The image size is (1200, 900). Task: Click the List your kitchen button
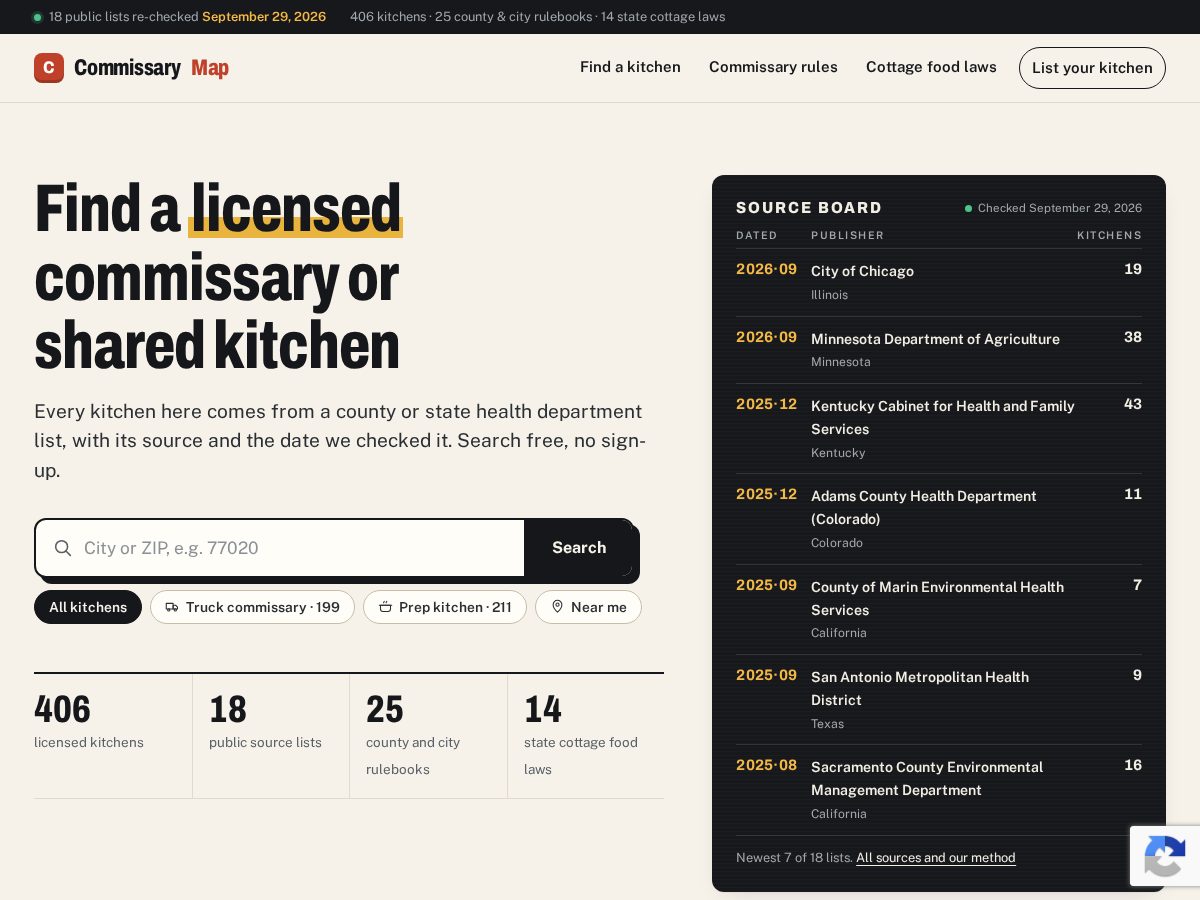[1092, 68]
